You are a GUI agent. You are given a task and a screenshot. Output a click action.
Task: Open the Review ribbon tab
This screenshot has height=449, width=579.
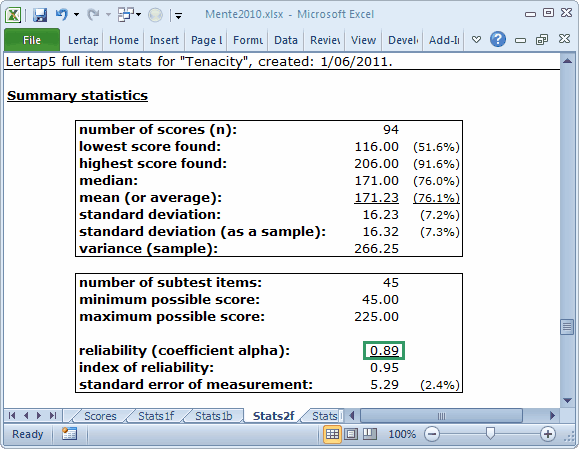tap(325, 40)
